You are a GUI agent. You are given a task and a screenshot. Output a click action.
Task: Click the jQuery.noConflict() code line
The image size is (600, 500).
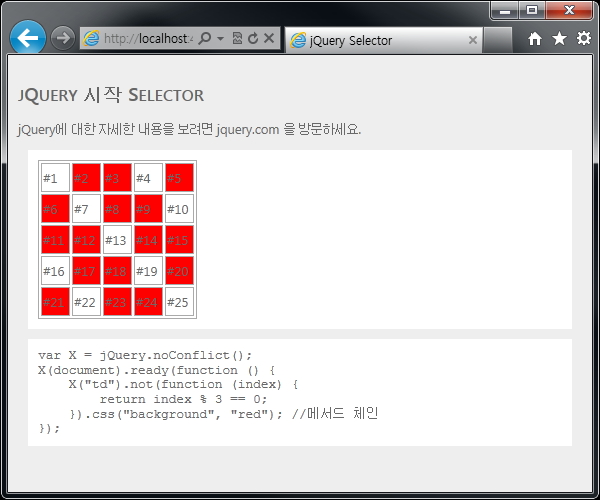tap(145, 355)
